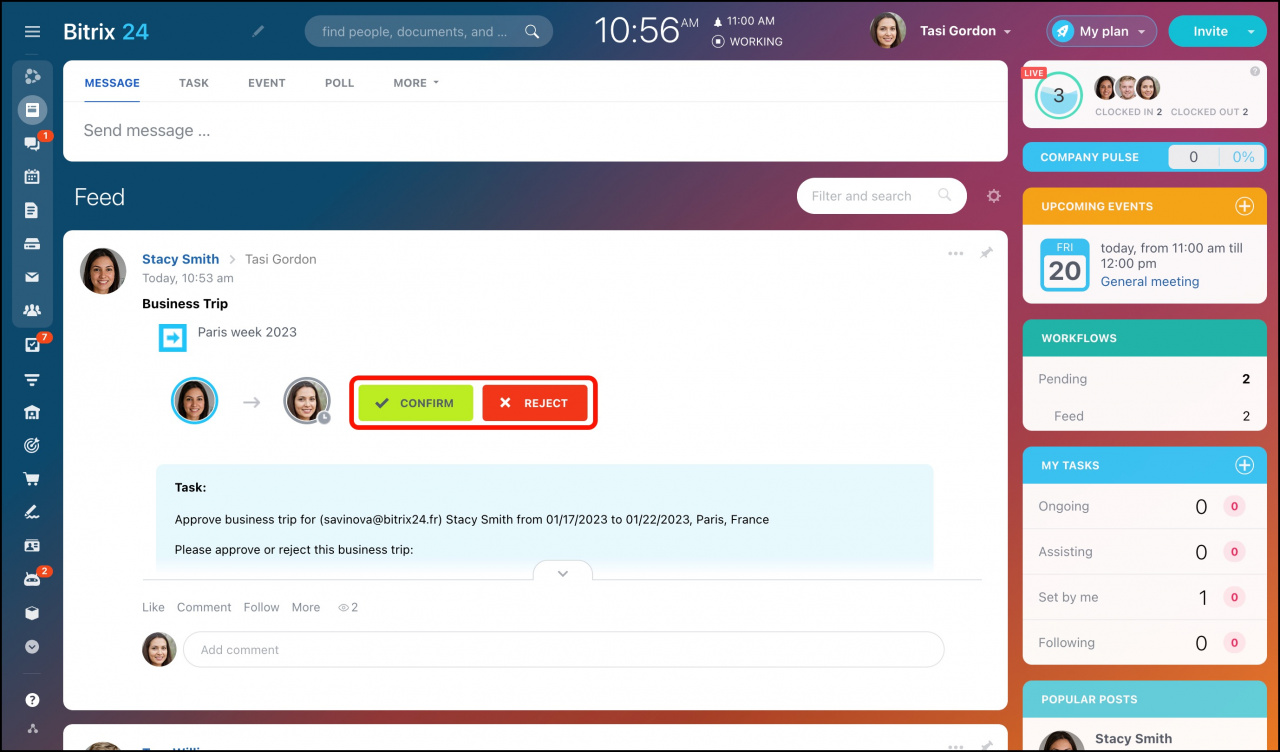Open the Feed icon in left sidebar
1280x752 pixels.
coord(32,109)
